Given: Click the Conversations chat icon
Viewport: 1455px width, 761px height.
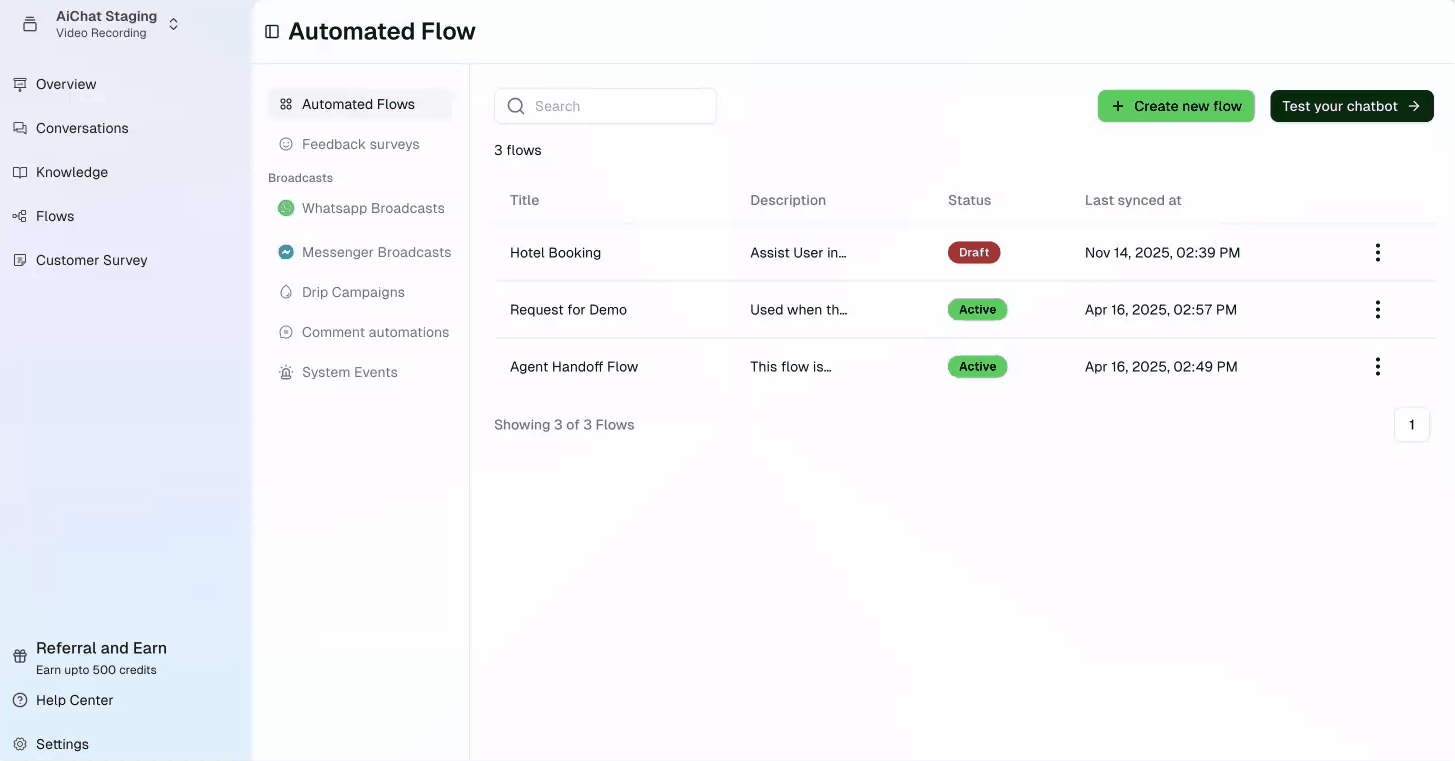Looking at the screenshot, I should 20,128.
